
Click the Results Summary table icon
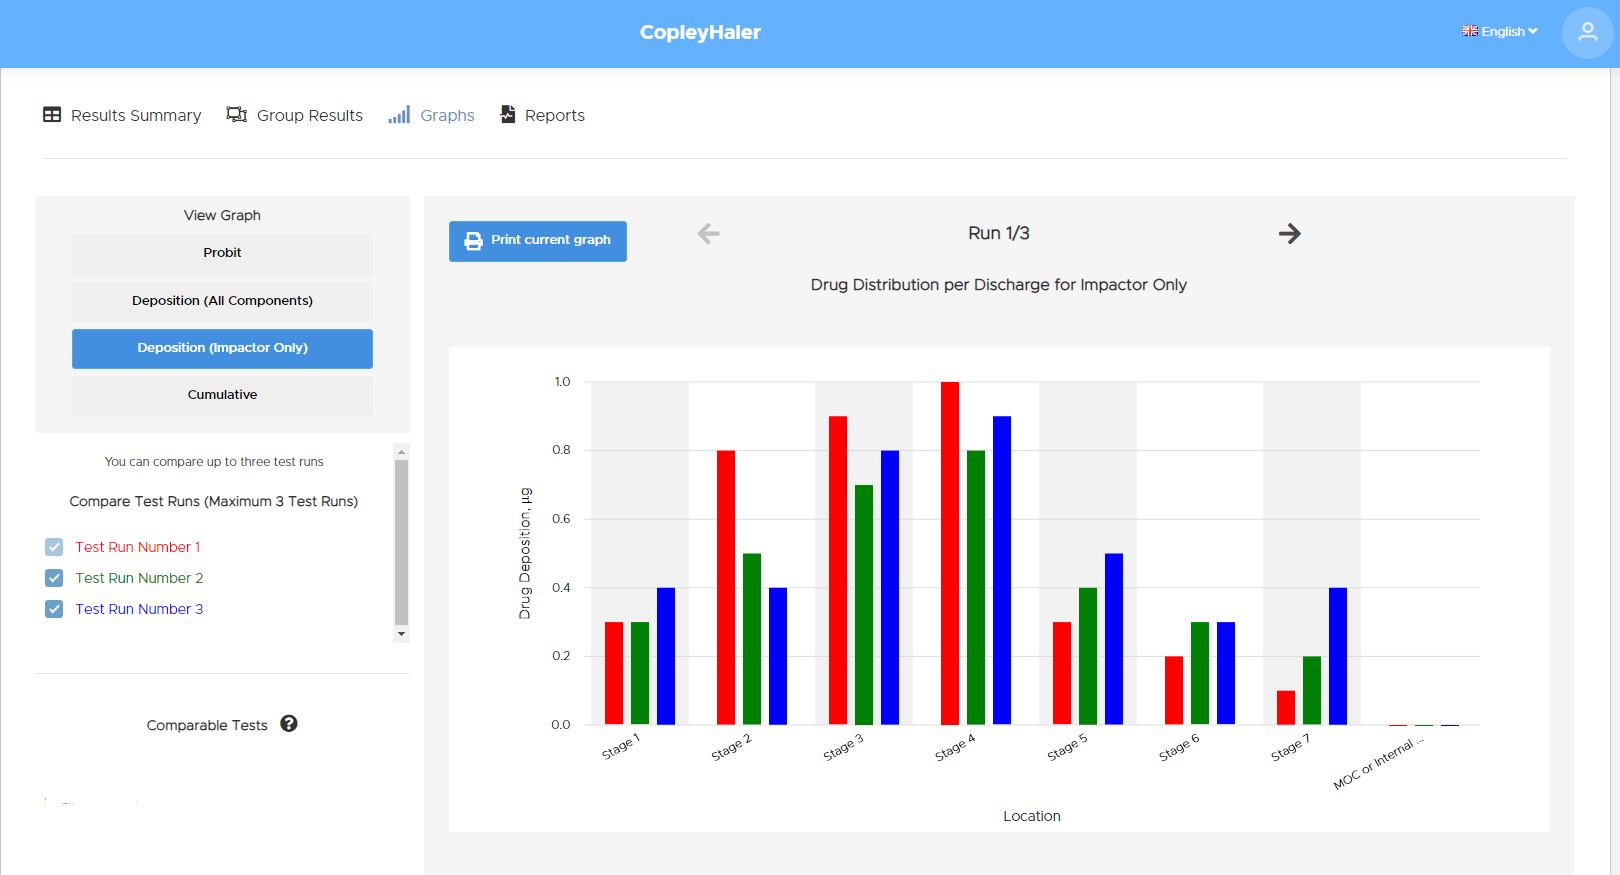click(52, 115)
